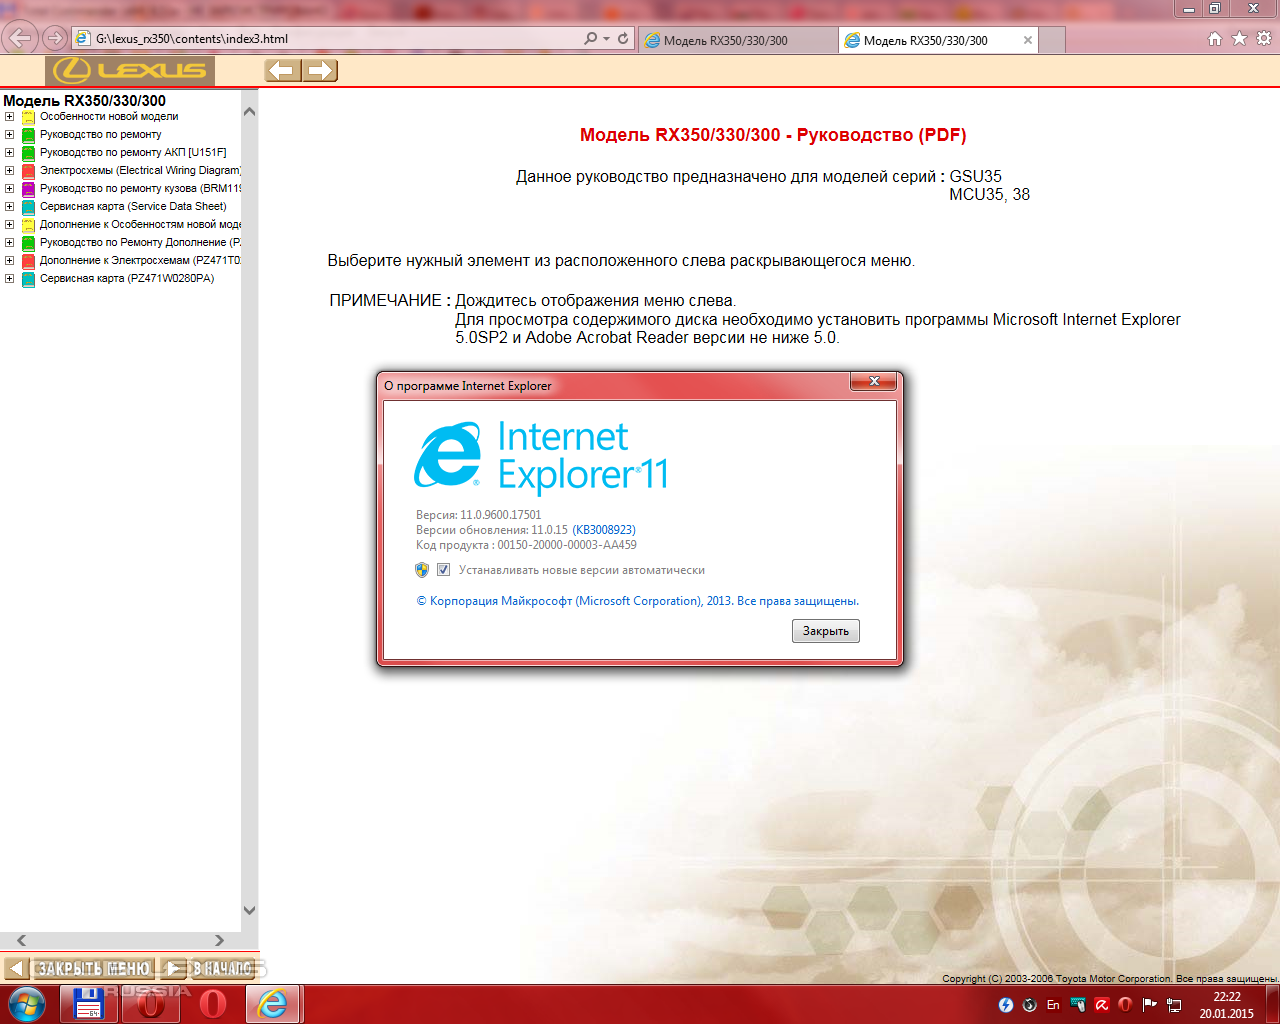Click Microsoft Corporation copyright link
Viewport: 1280px width, 1024px height.
pyautogui.click(x=637, y=601)
